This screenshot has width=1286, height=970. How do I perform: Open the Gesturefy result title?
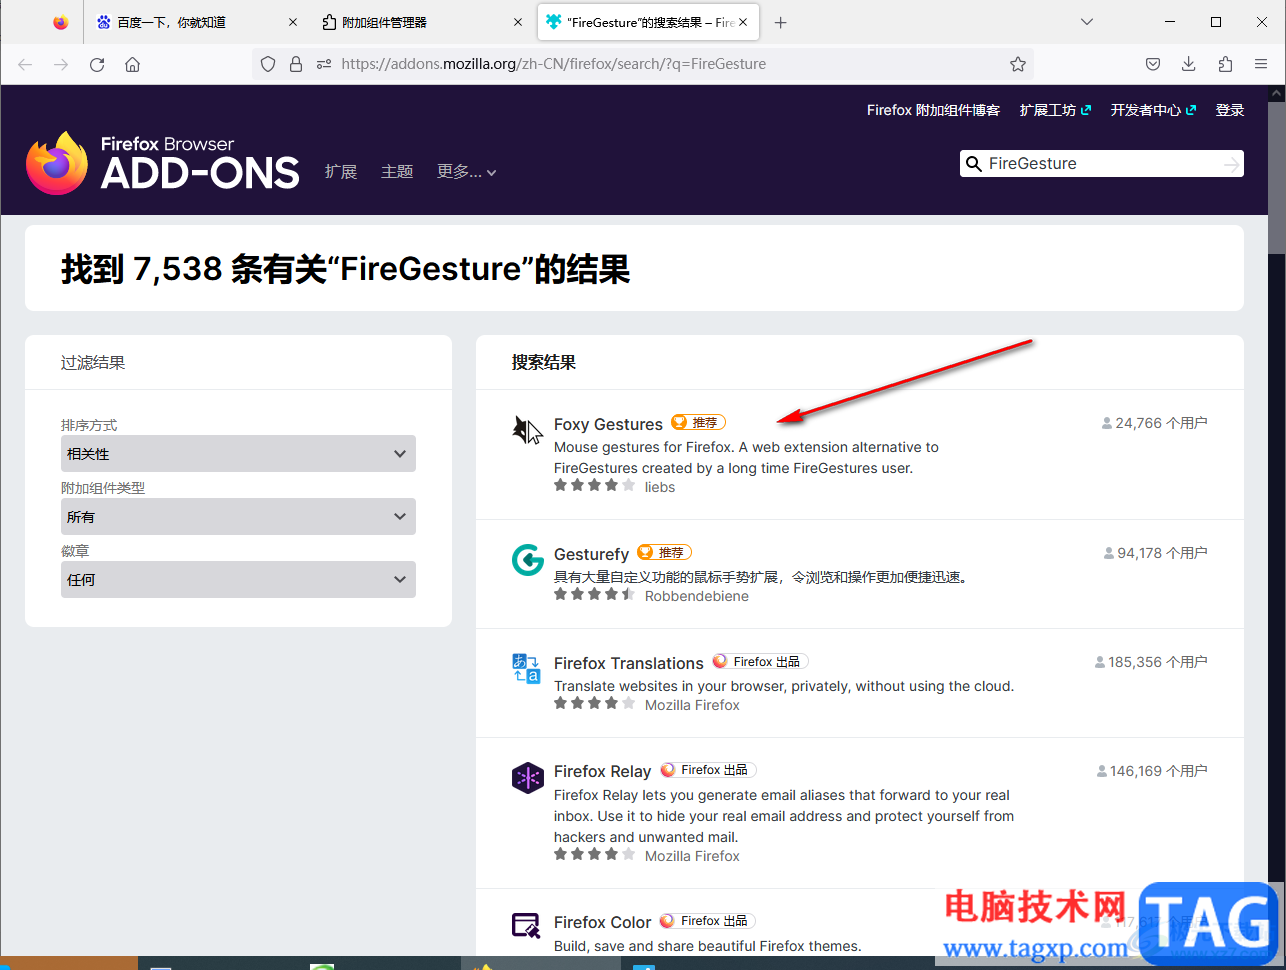(x=591, y=554)
